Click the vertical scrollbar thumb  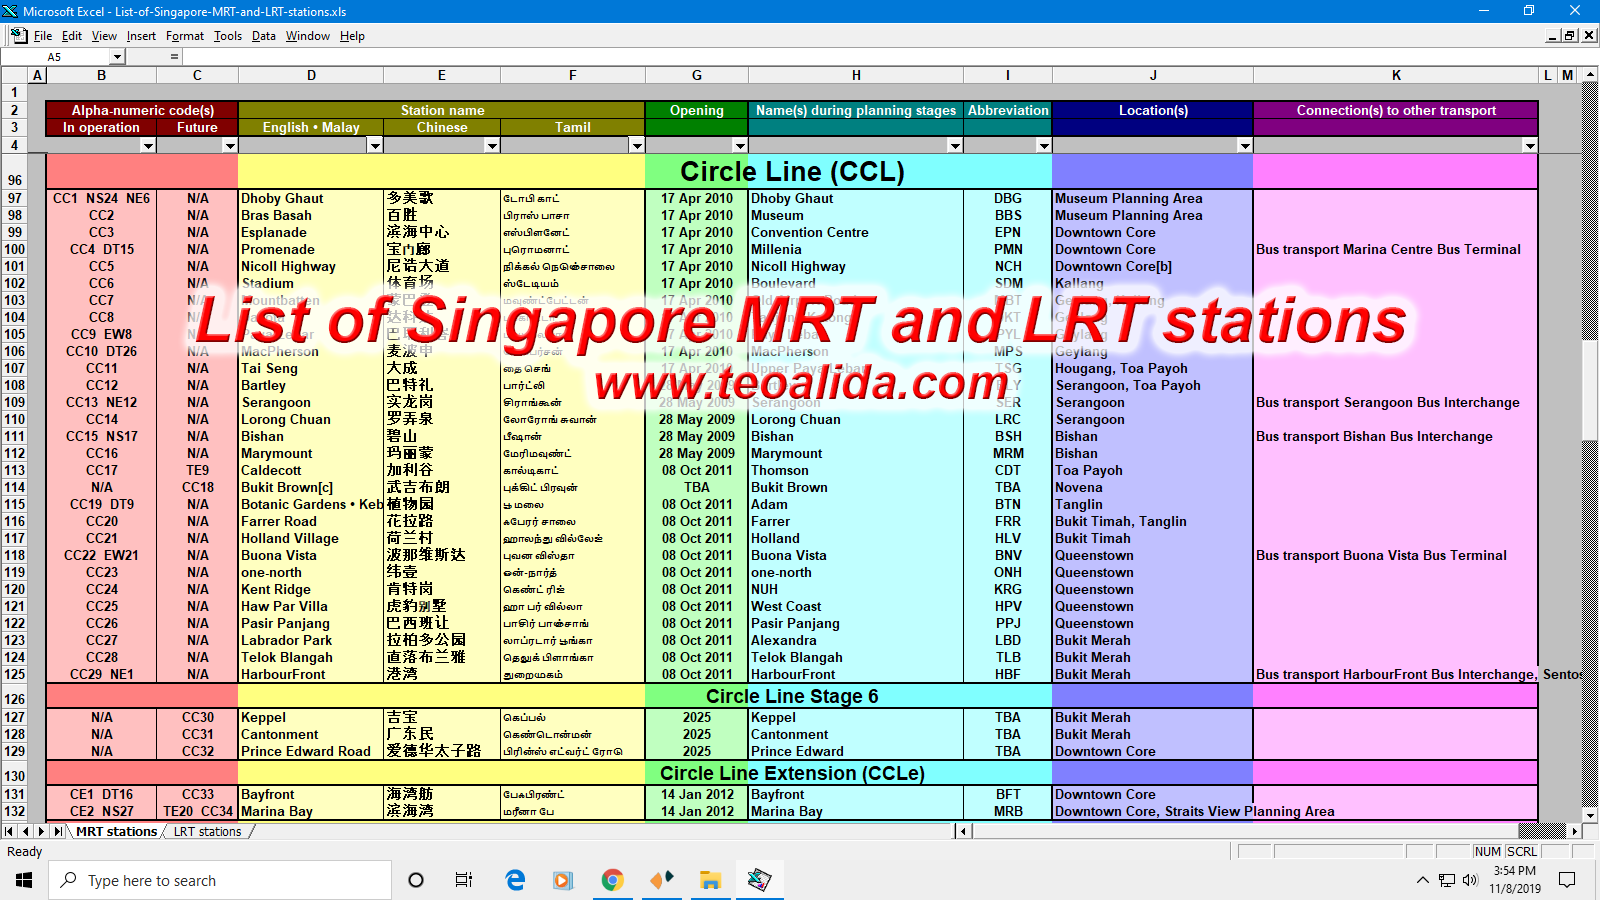coord(1591,390)
